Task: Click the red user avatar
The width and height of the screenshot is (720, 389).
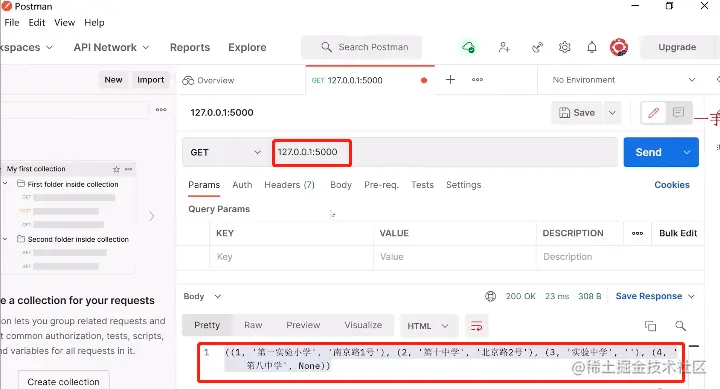Action: tap(619, 47)
